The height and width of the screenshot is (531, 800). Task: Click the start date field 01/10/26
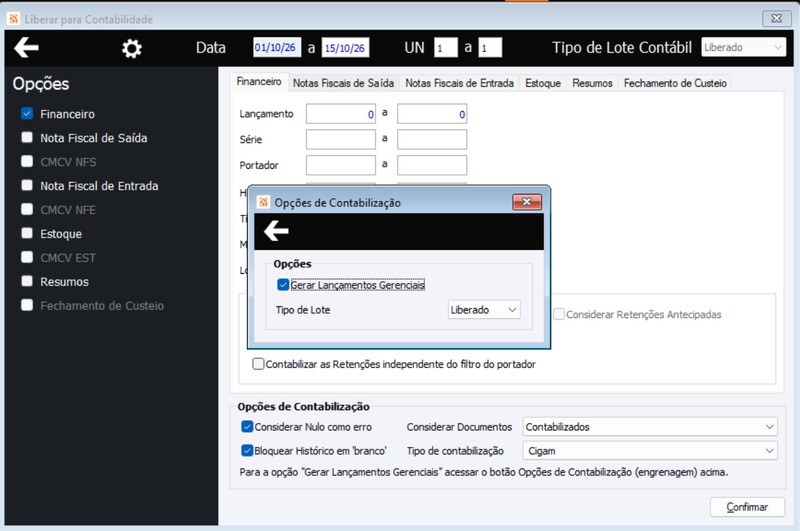coord(277,47)
